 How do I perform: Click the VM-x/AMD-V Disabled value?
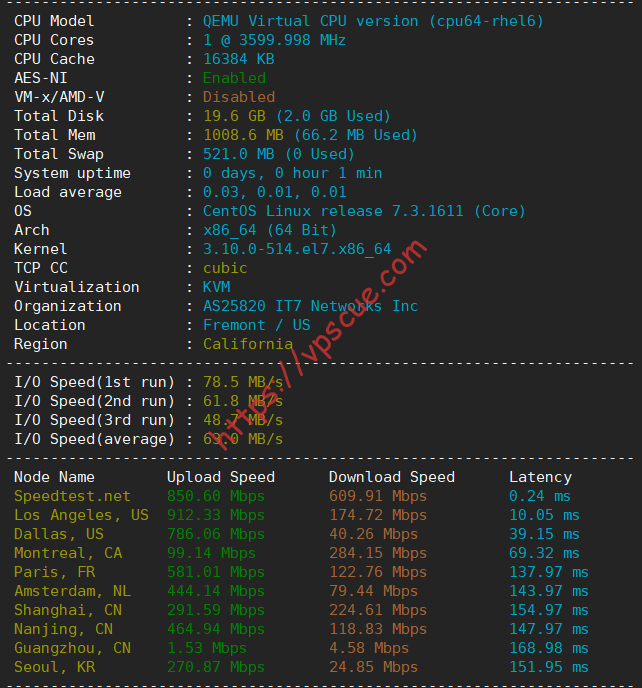coord(239,97)
